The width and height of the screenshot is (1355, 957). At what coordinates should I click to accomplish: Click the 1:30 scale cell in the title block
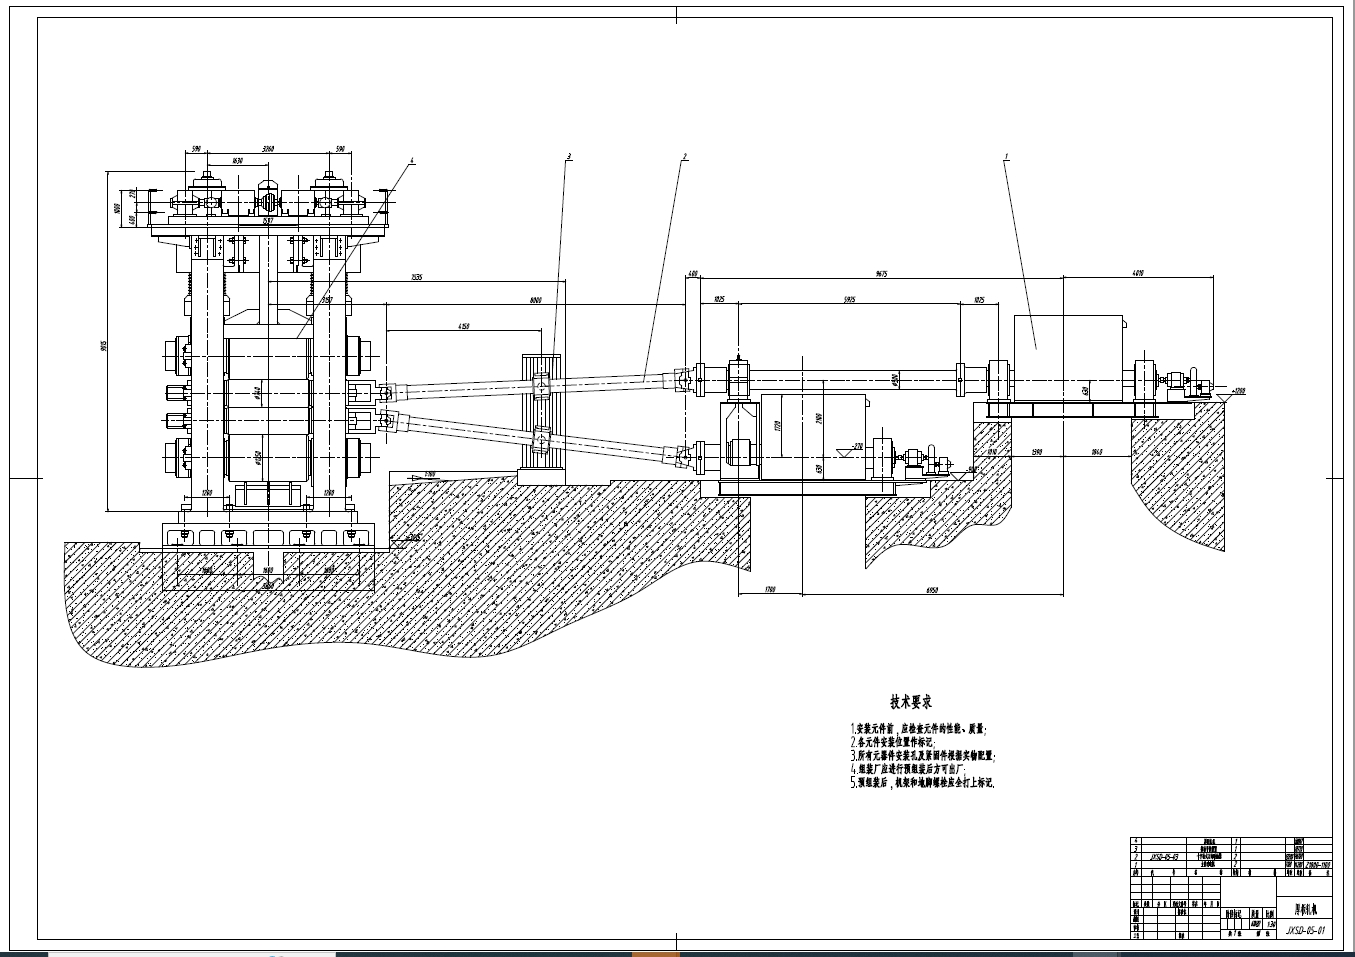point(1270,924)
